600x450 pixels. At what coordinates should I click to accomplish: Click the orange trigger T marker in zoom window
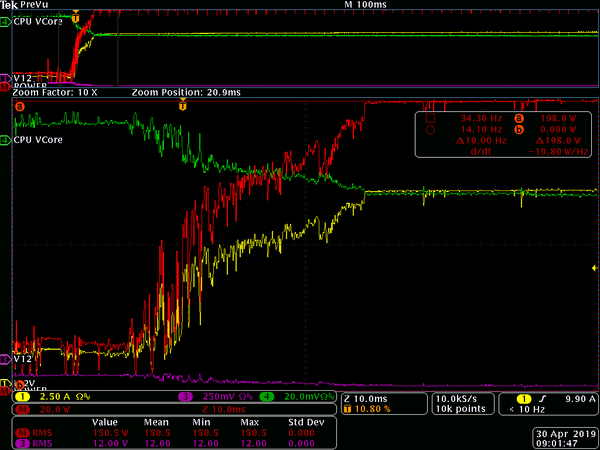(x=183, y=105)
